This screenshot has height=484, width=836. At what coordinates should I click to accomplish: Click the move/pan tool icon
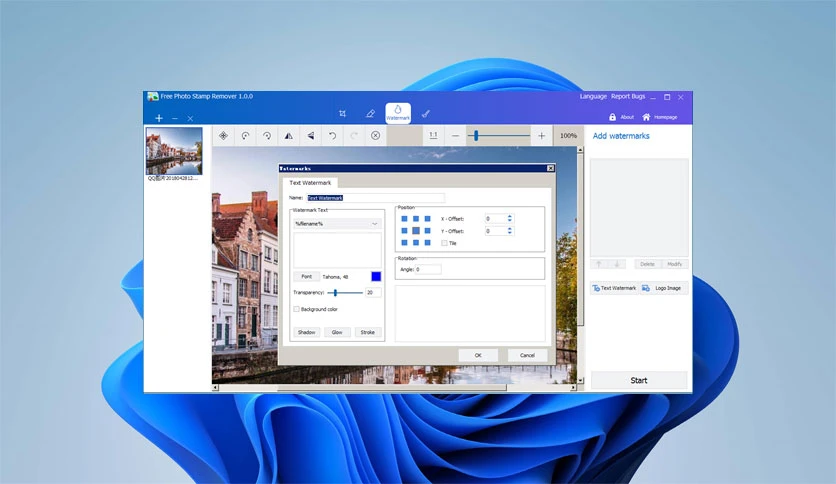coord(223,136)
